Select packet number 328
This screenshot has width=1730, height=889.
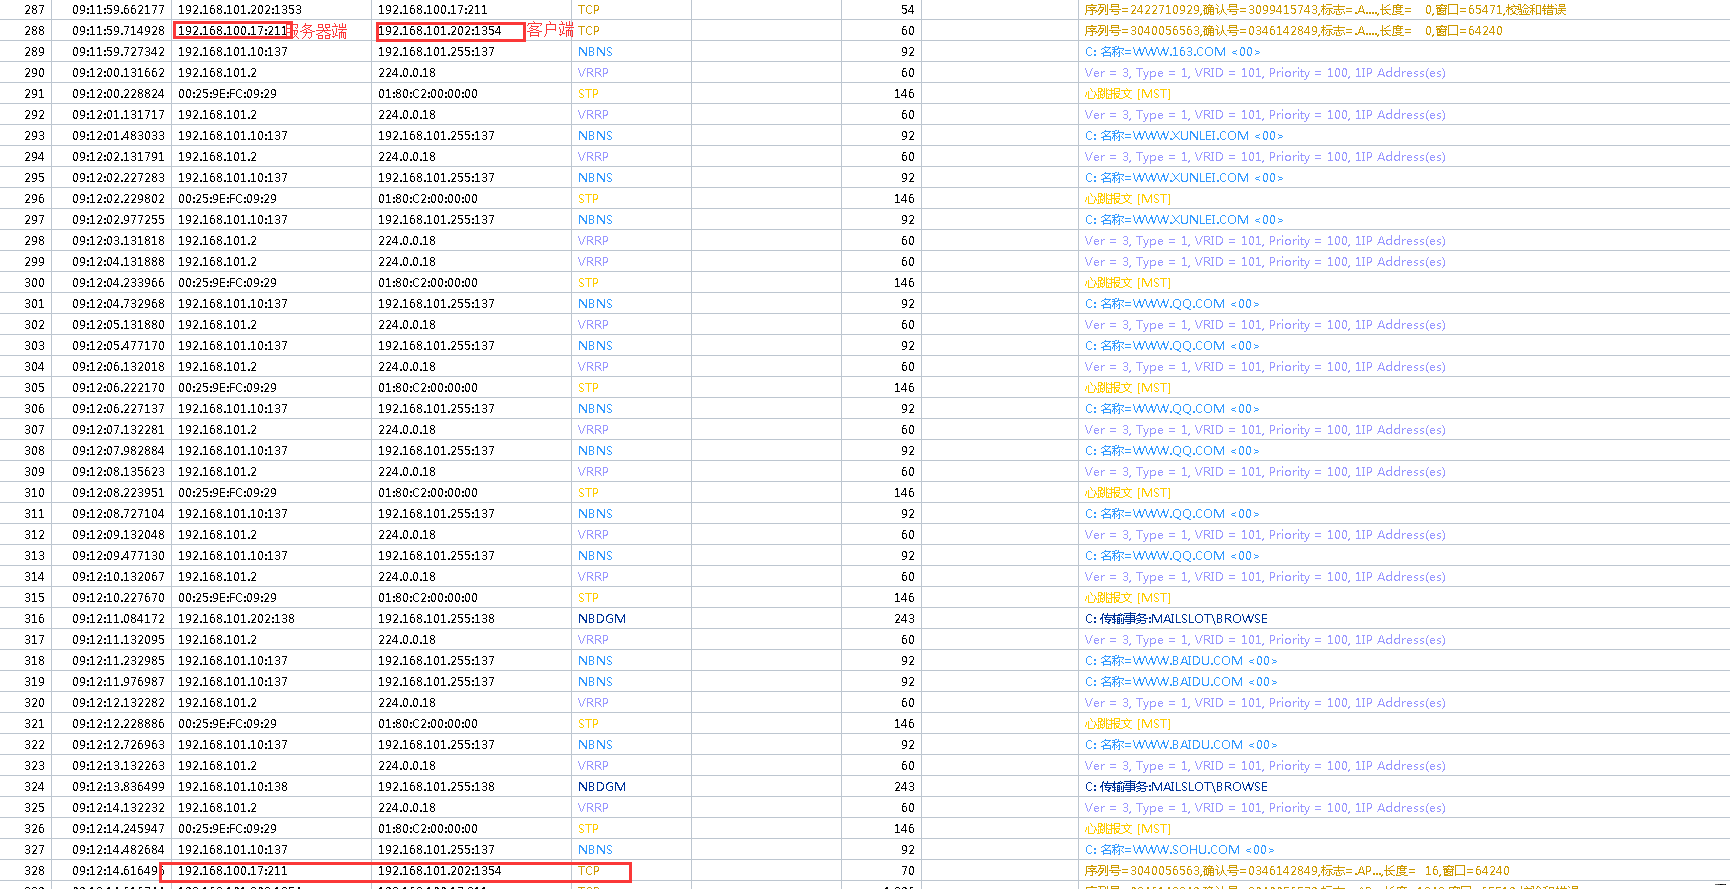(x=34, y=871)
